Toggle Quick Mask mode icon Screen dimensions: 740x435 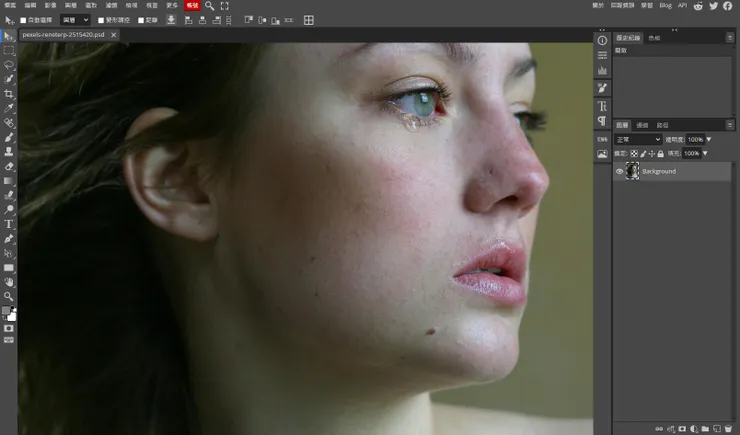click(x=9, y=328)
